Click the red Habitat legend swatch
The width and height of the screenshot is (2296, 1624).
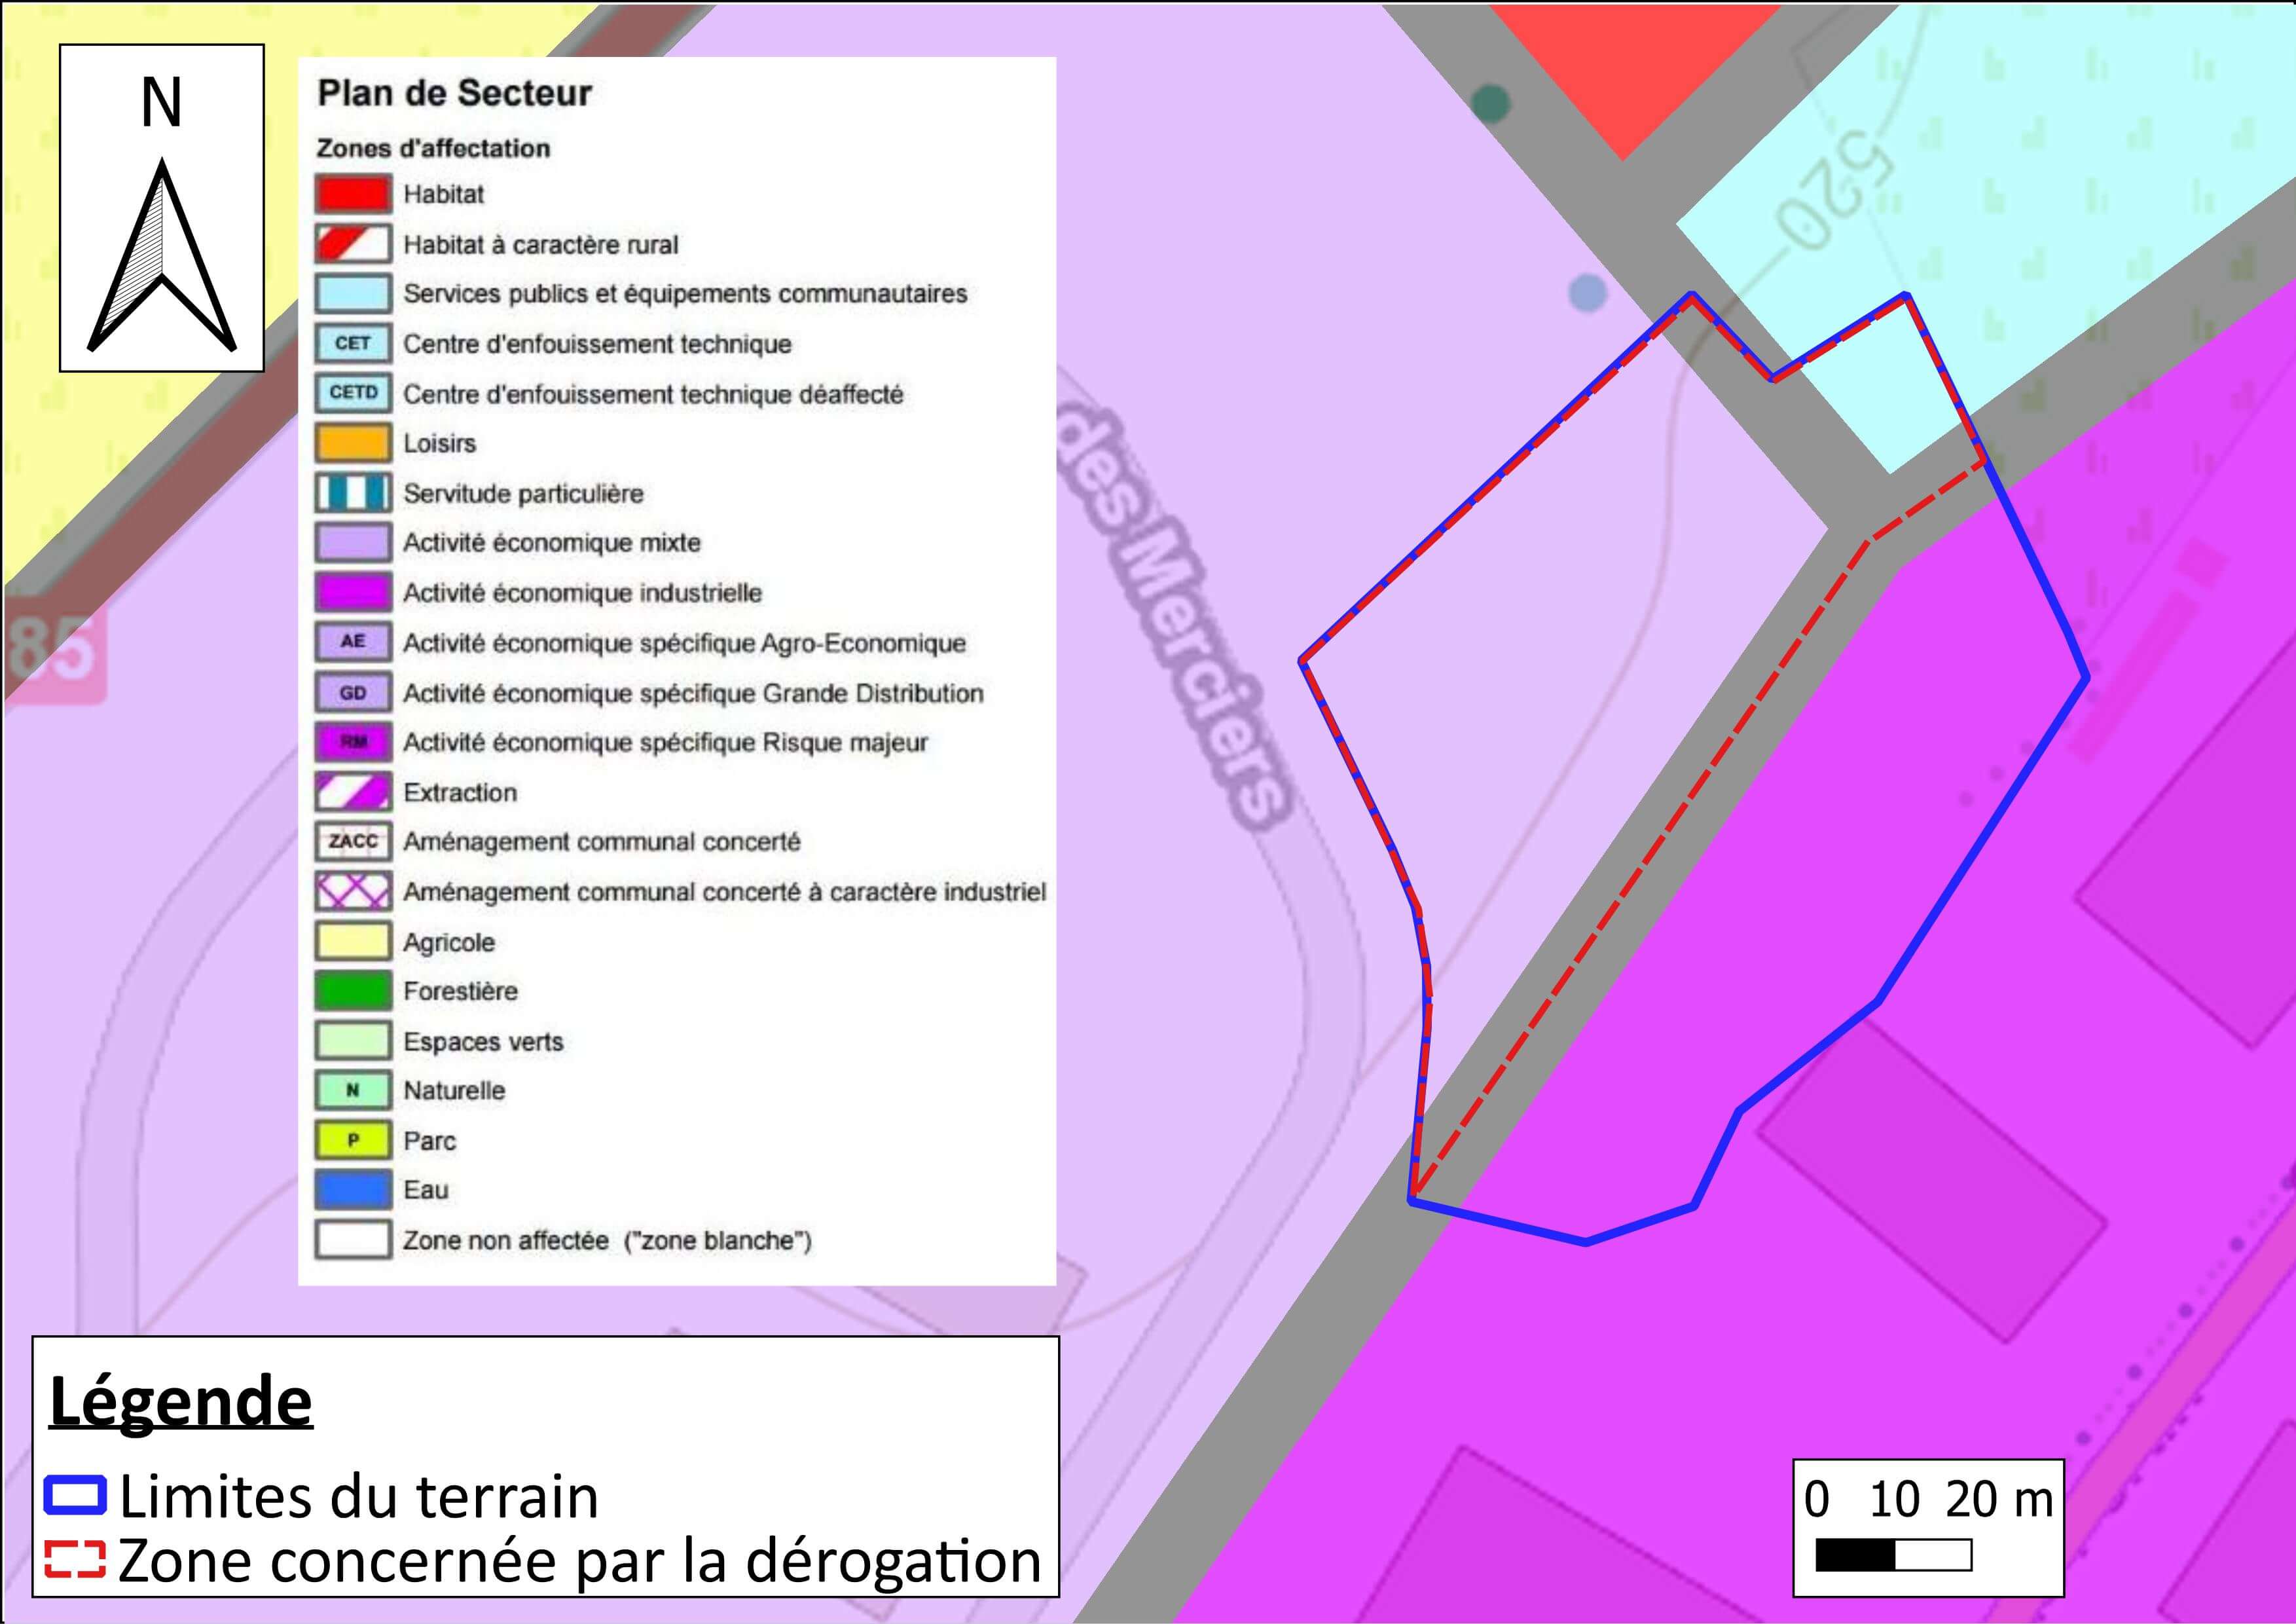352,194
